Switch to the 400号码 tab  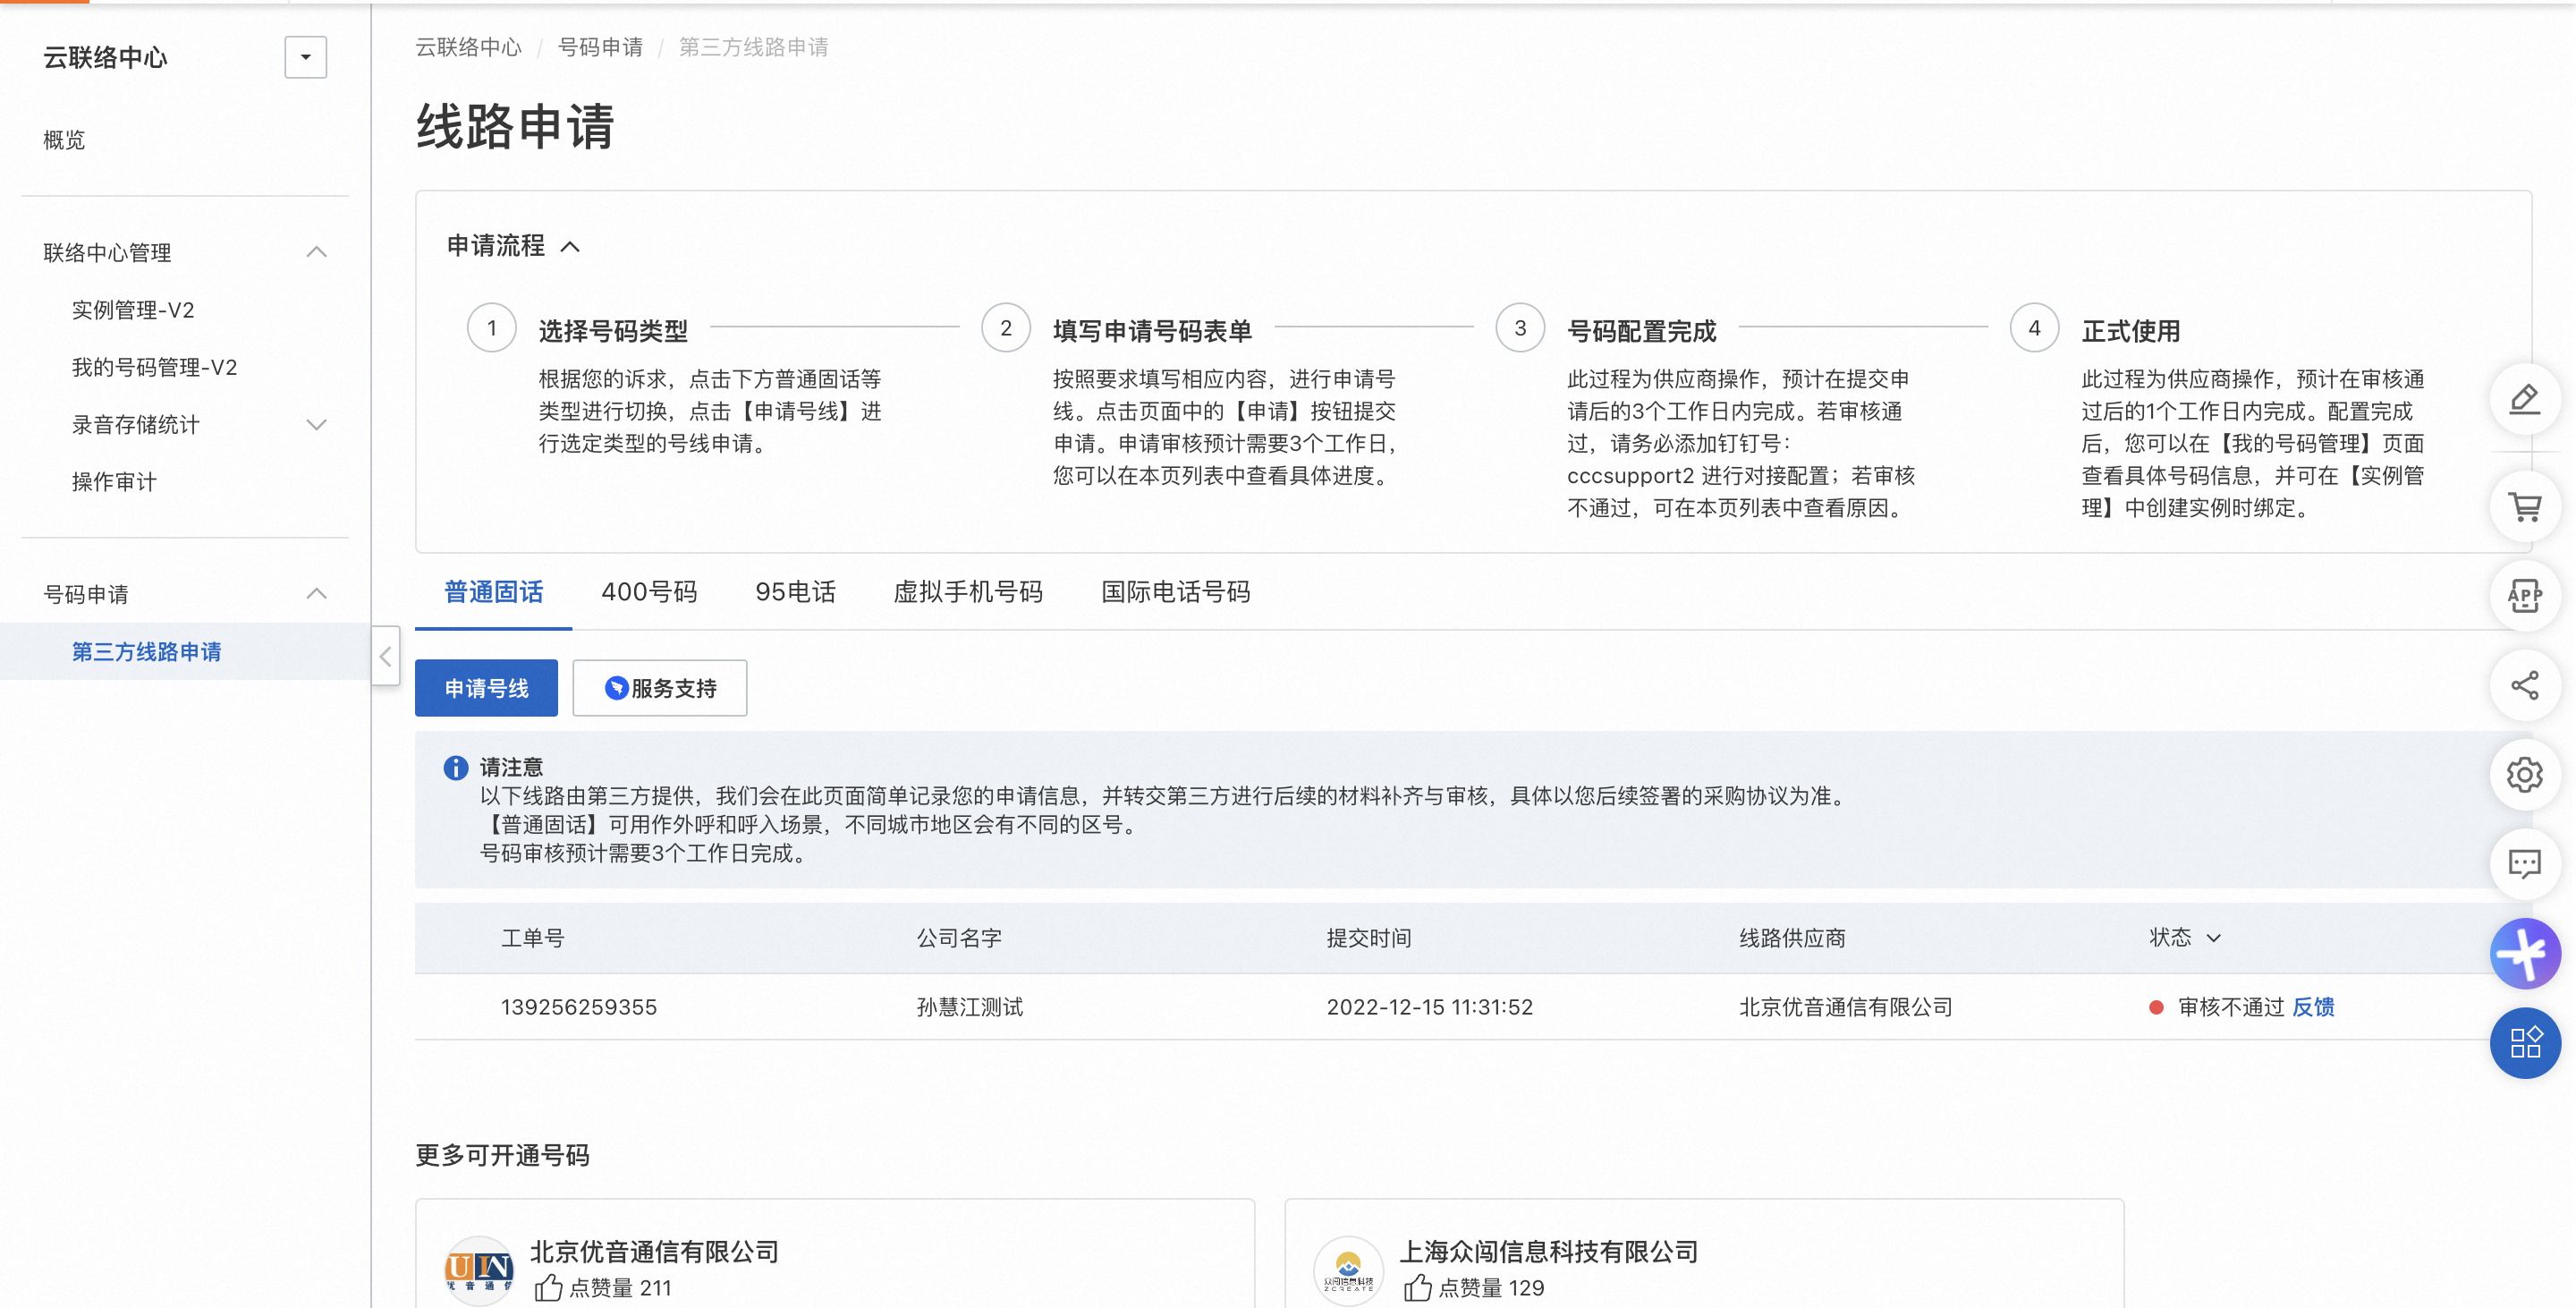[649, 592]
